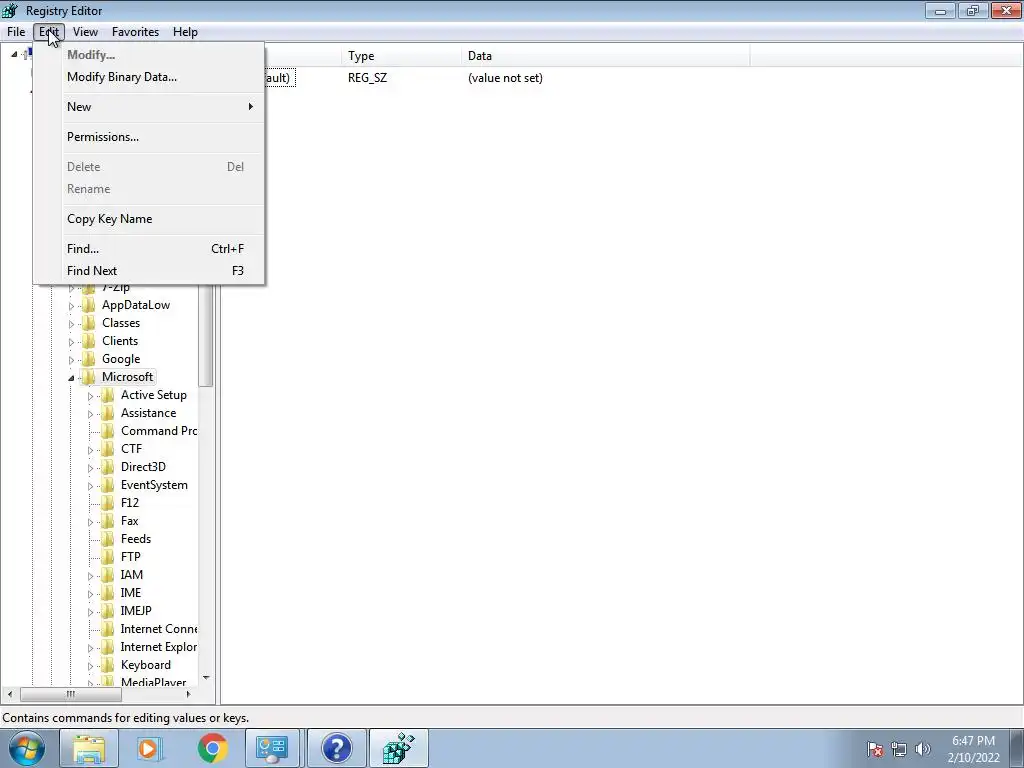
Task: Click the Data column header
Action: pyautogui.click(x=605, y=56)
